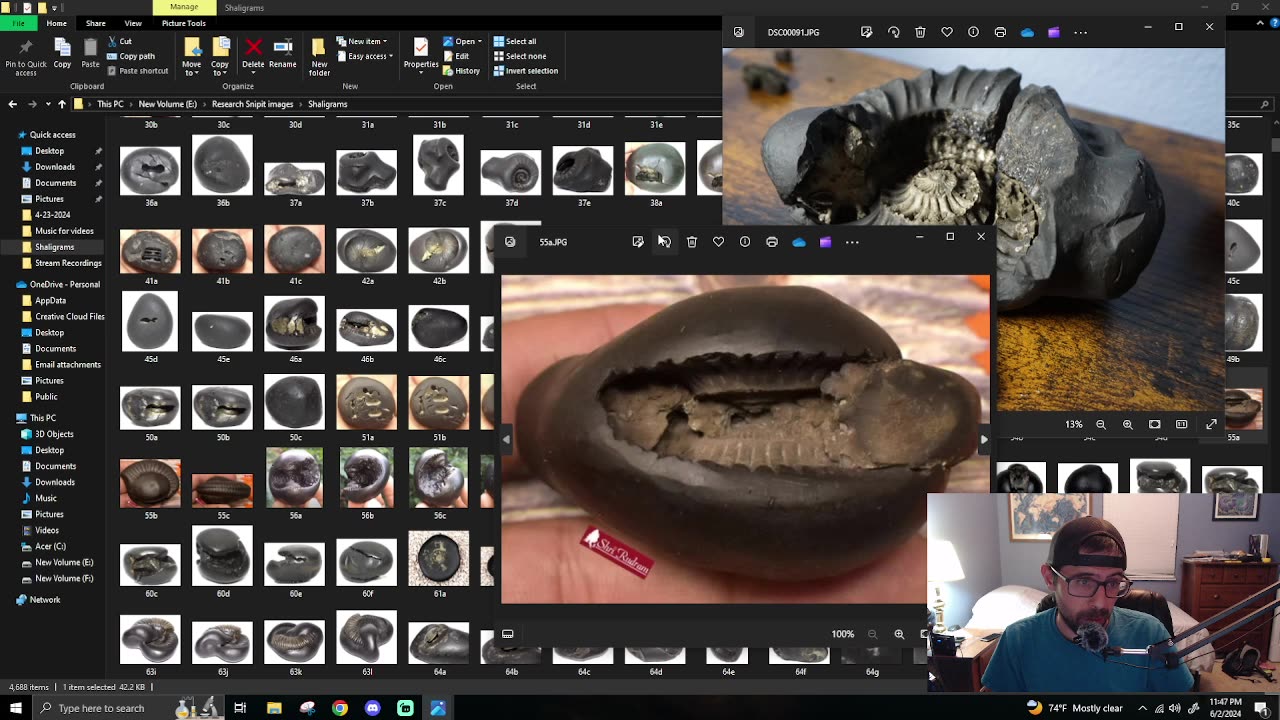This screenshot has height=720, width=1280.
Task: Rotate the DSC00091.JPG image
Action: click(x=894, y=32)
